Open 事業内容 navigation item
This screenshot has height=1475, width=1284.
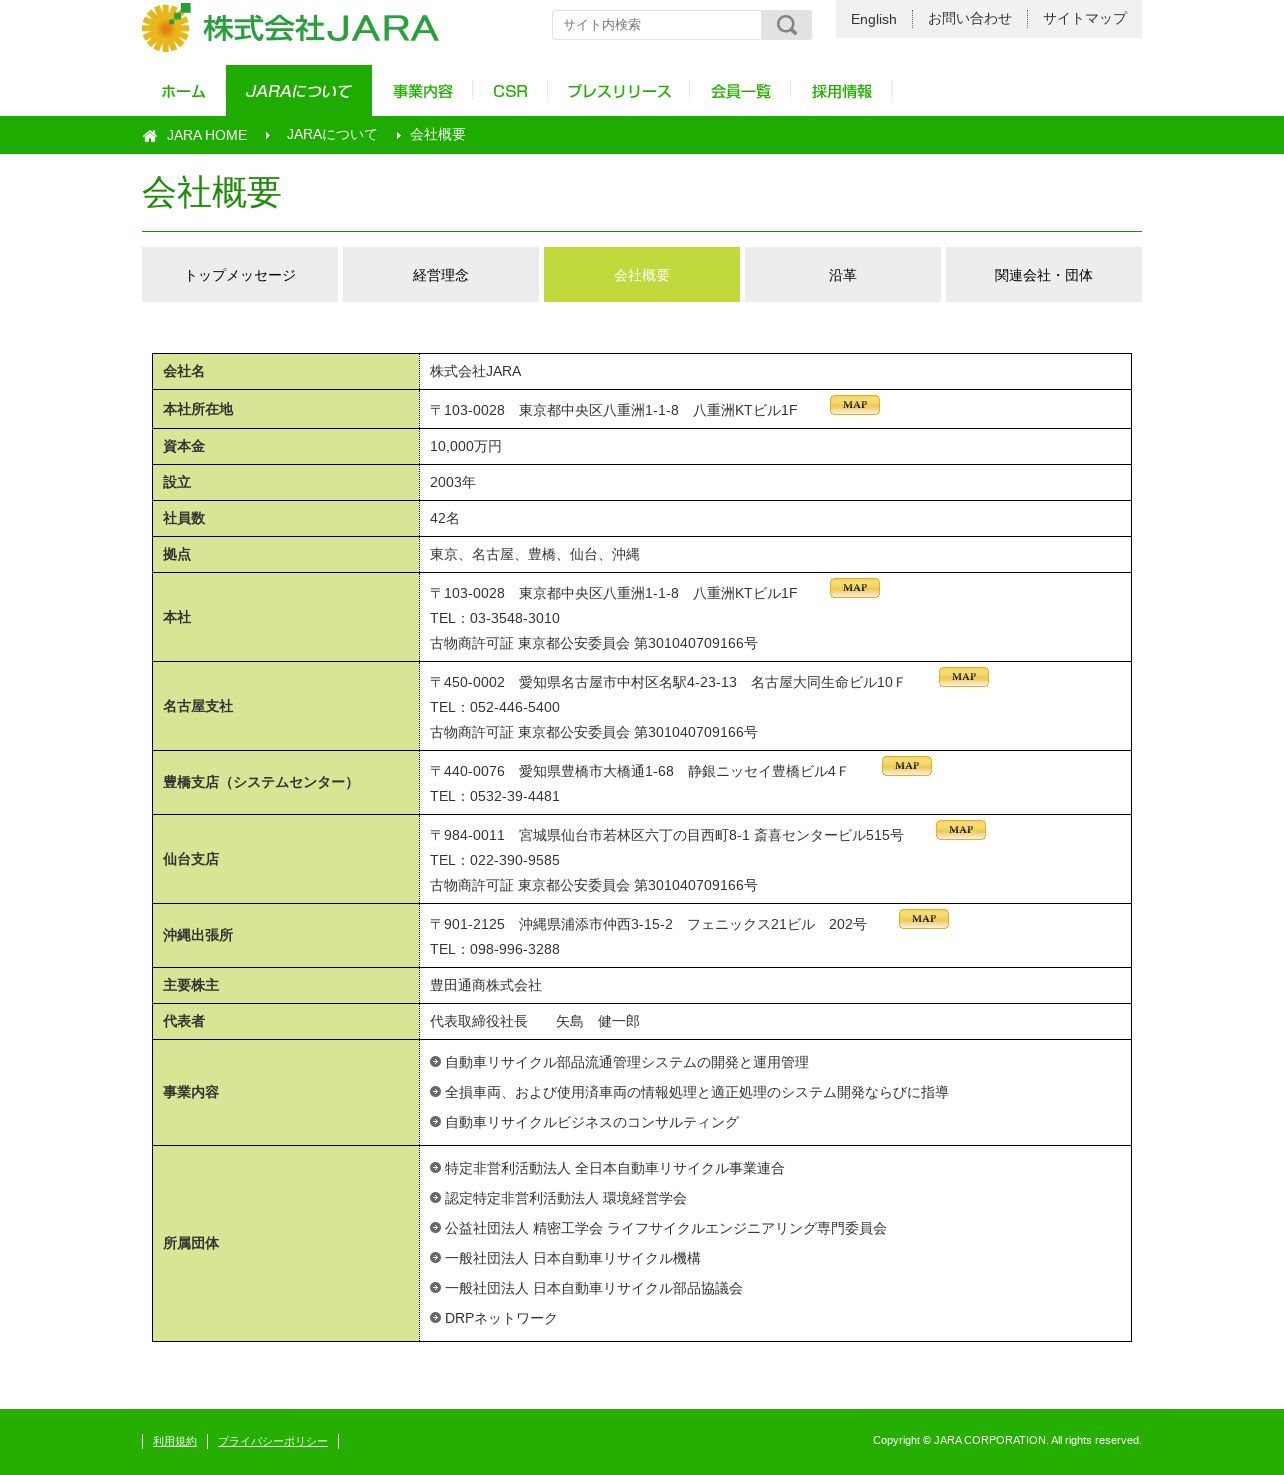pyautogui.click(x=423, y=91)
